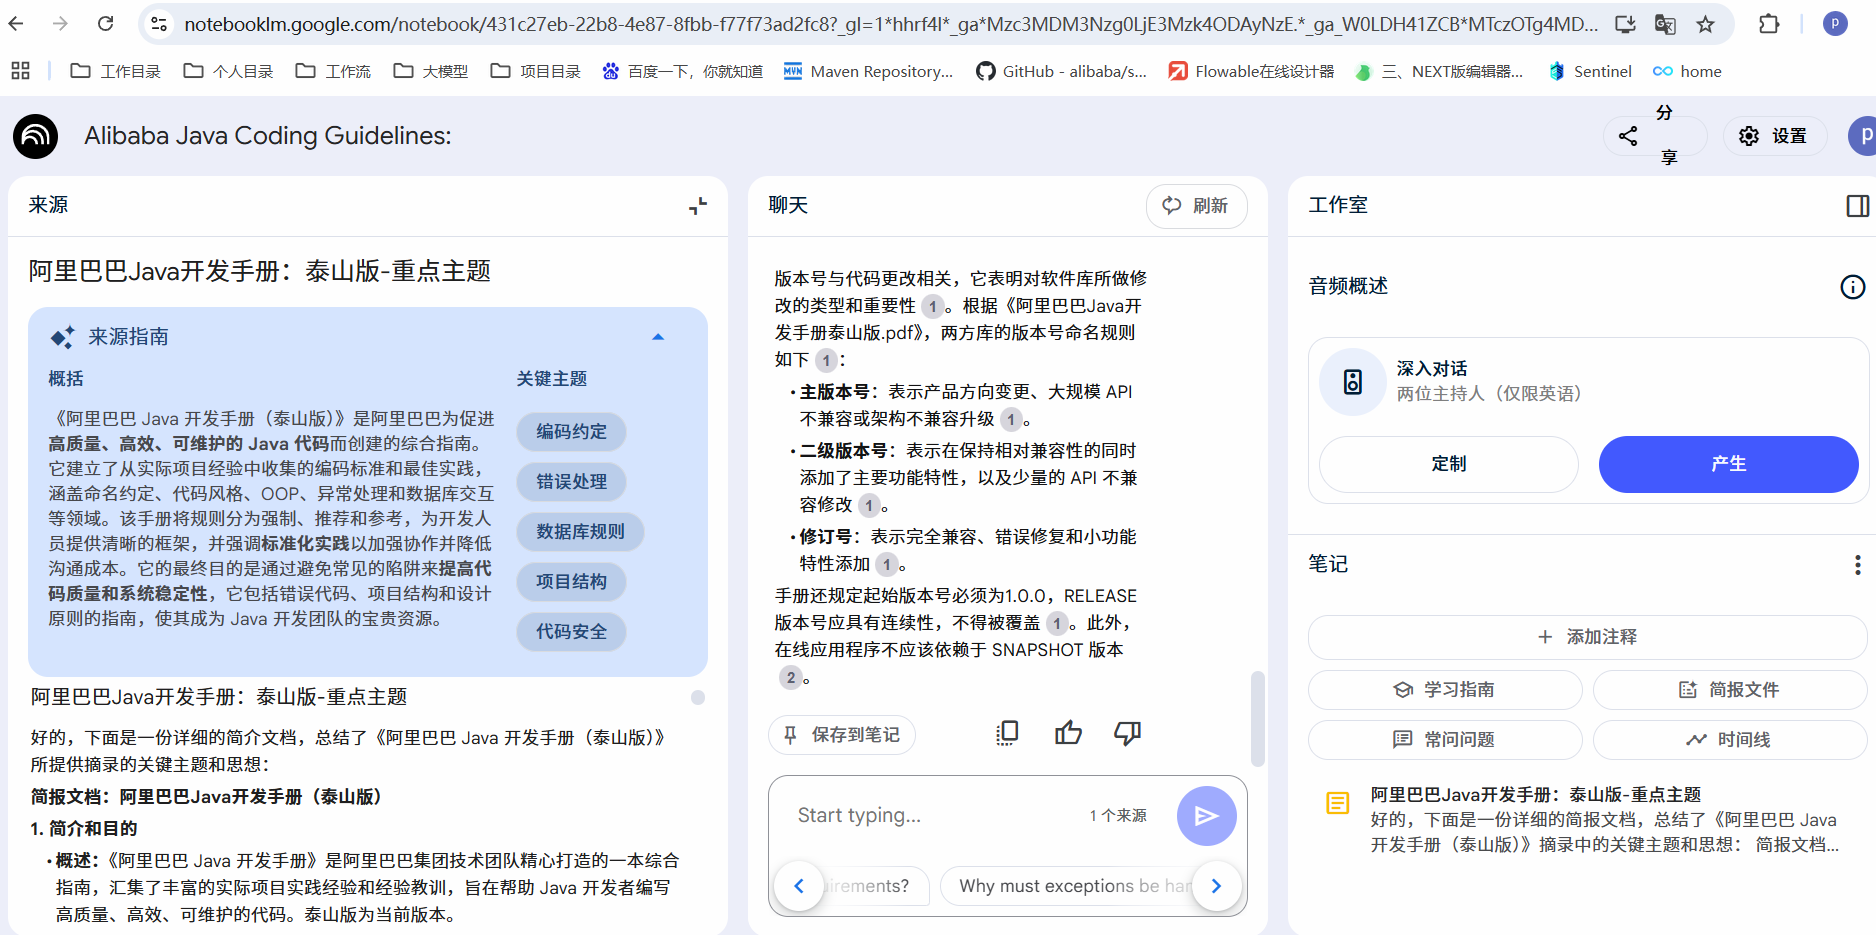The width and height of the screenshot is (1876, 935).
Task: Open the 工作目录 bookmark folder
Action: tap(116, 71)
